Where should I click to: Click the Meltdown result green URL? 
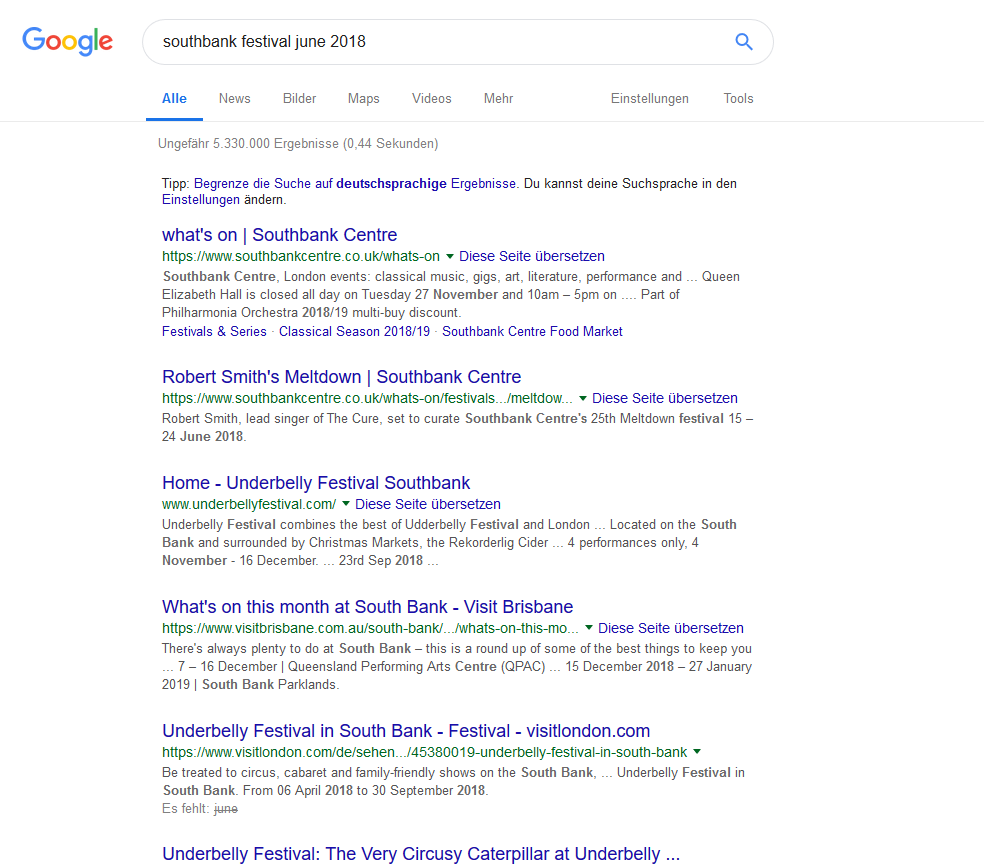tap(367, 398)
